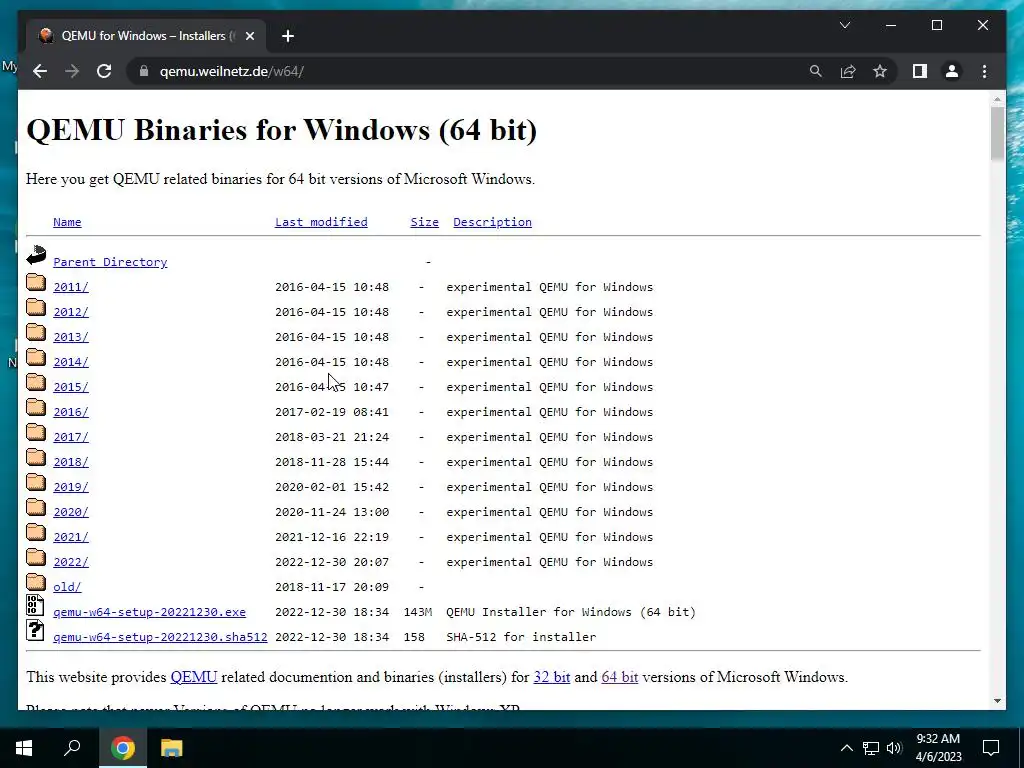Open the Windows Start menu
Image resolution: width=1024 pixels, height=768 pixels.
(24, 748)
